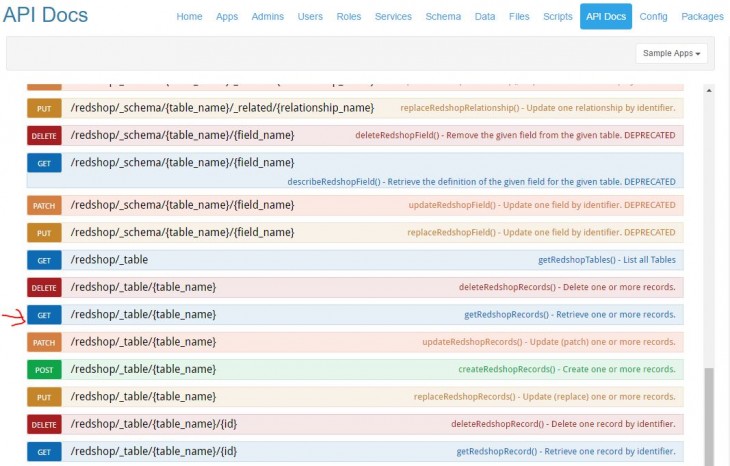This screenshot has height=466, width=730.
Task: Click PUT badge for replaceRedshopRecords
Action: coord(44,397)
